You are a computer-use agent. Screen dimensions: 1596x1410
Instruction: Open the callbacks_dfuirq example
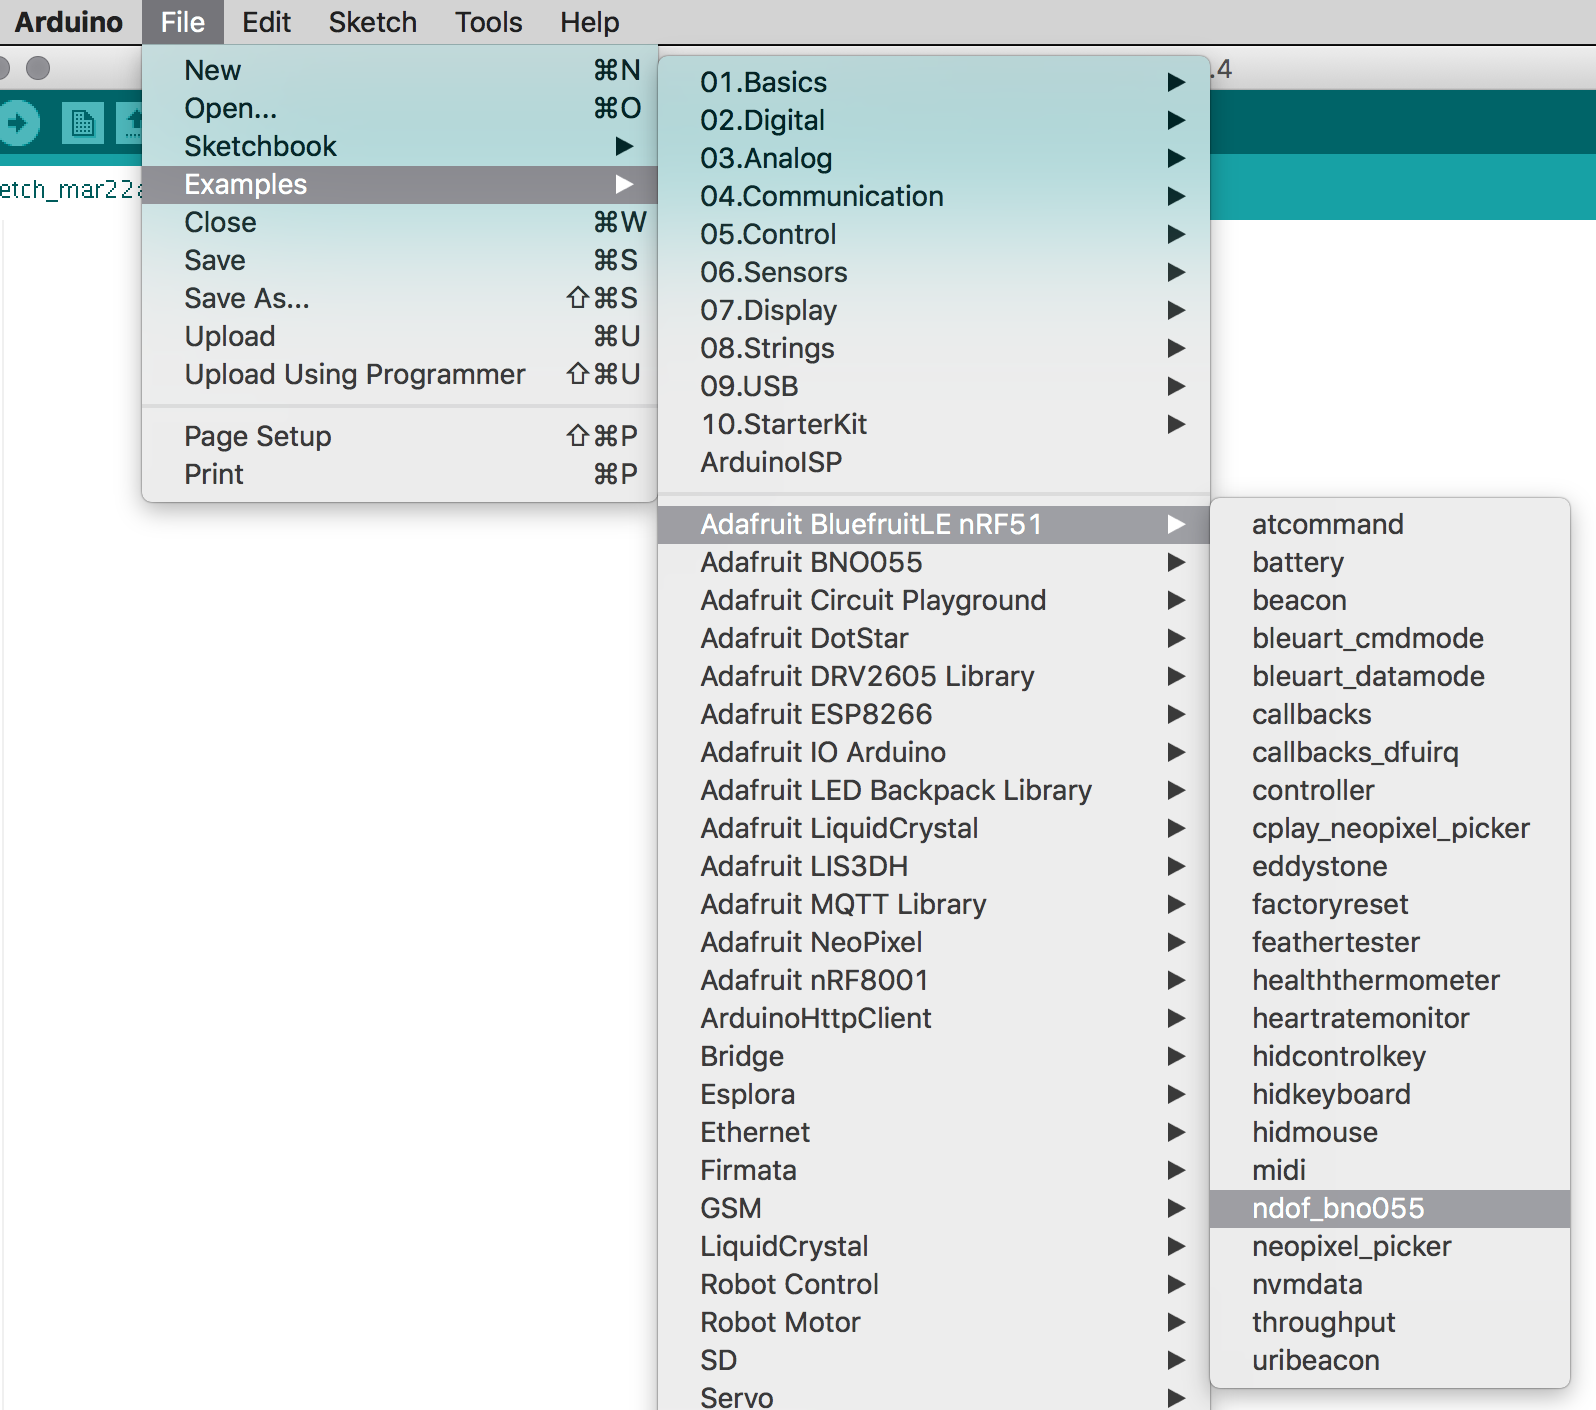pos(1390,752)
